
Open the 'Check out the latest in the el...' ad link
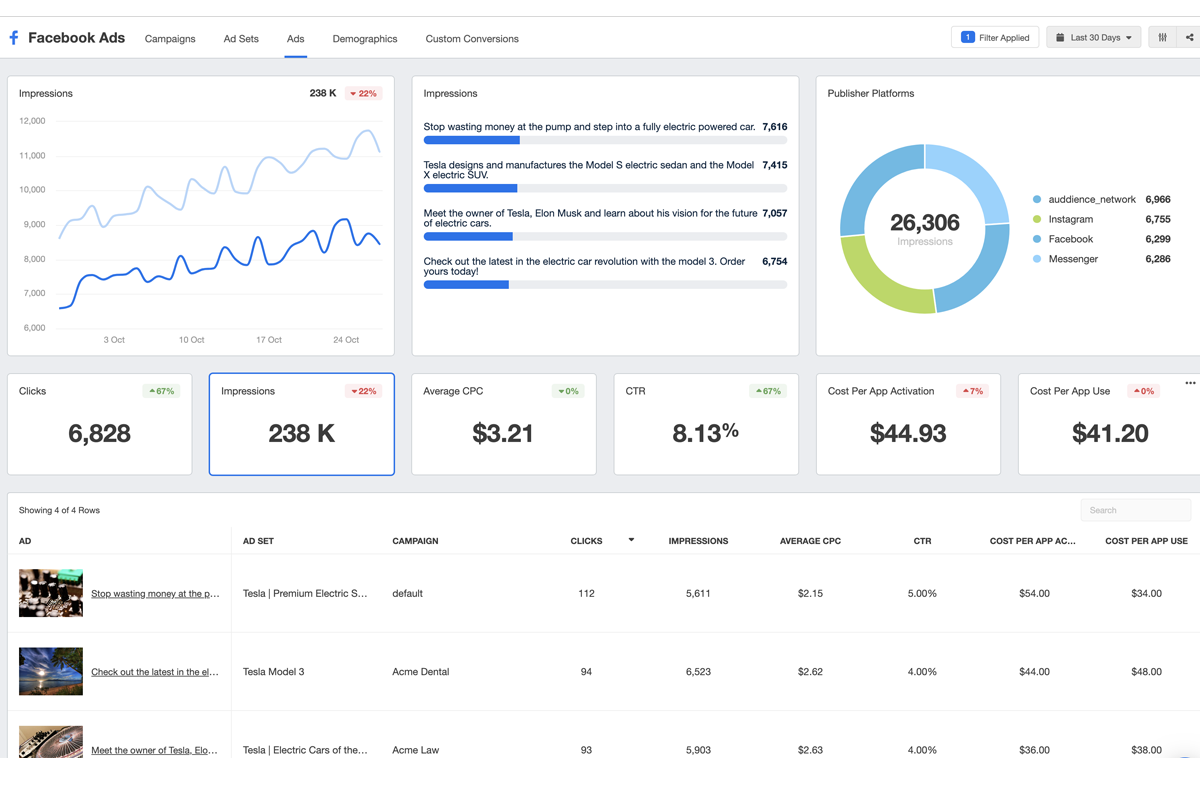pyautogui.click(x=155, y=672)
